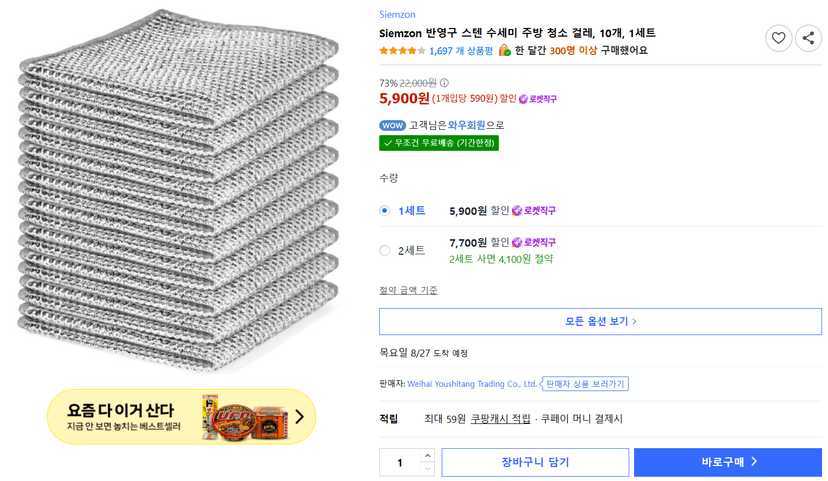Click the rocket icon in 2세트 row
The image size is (828, 481).
click(x=517, y=242)
